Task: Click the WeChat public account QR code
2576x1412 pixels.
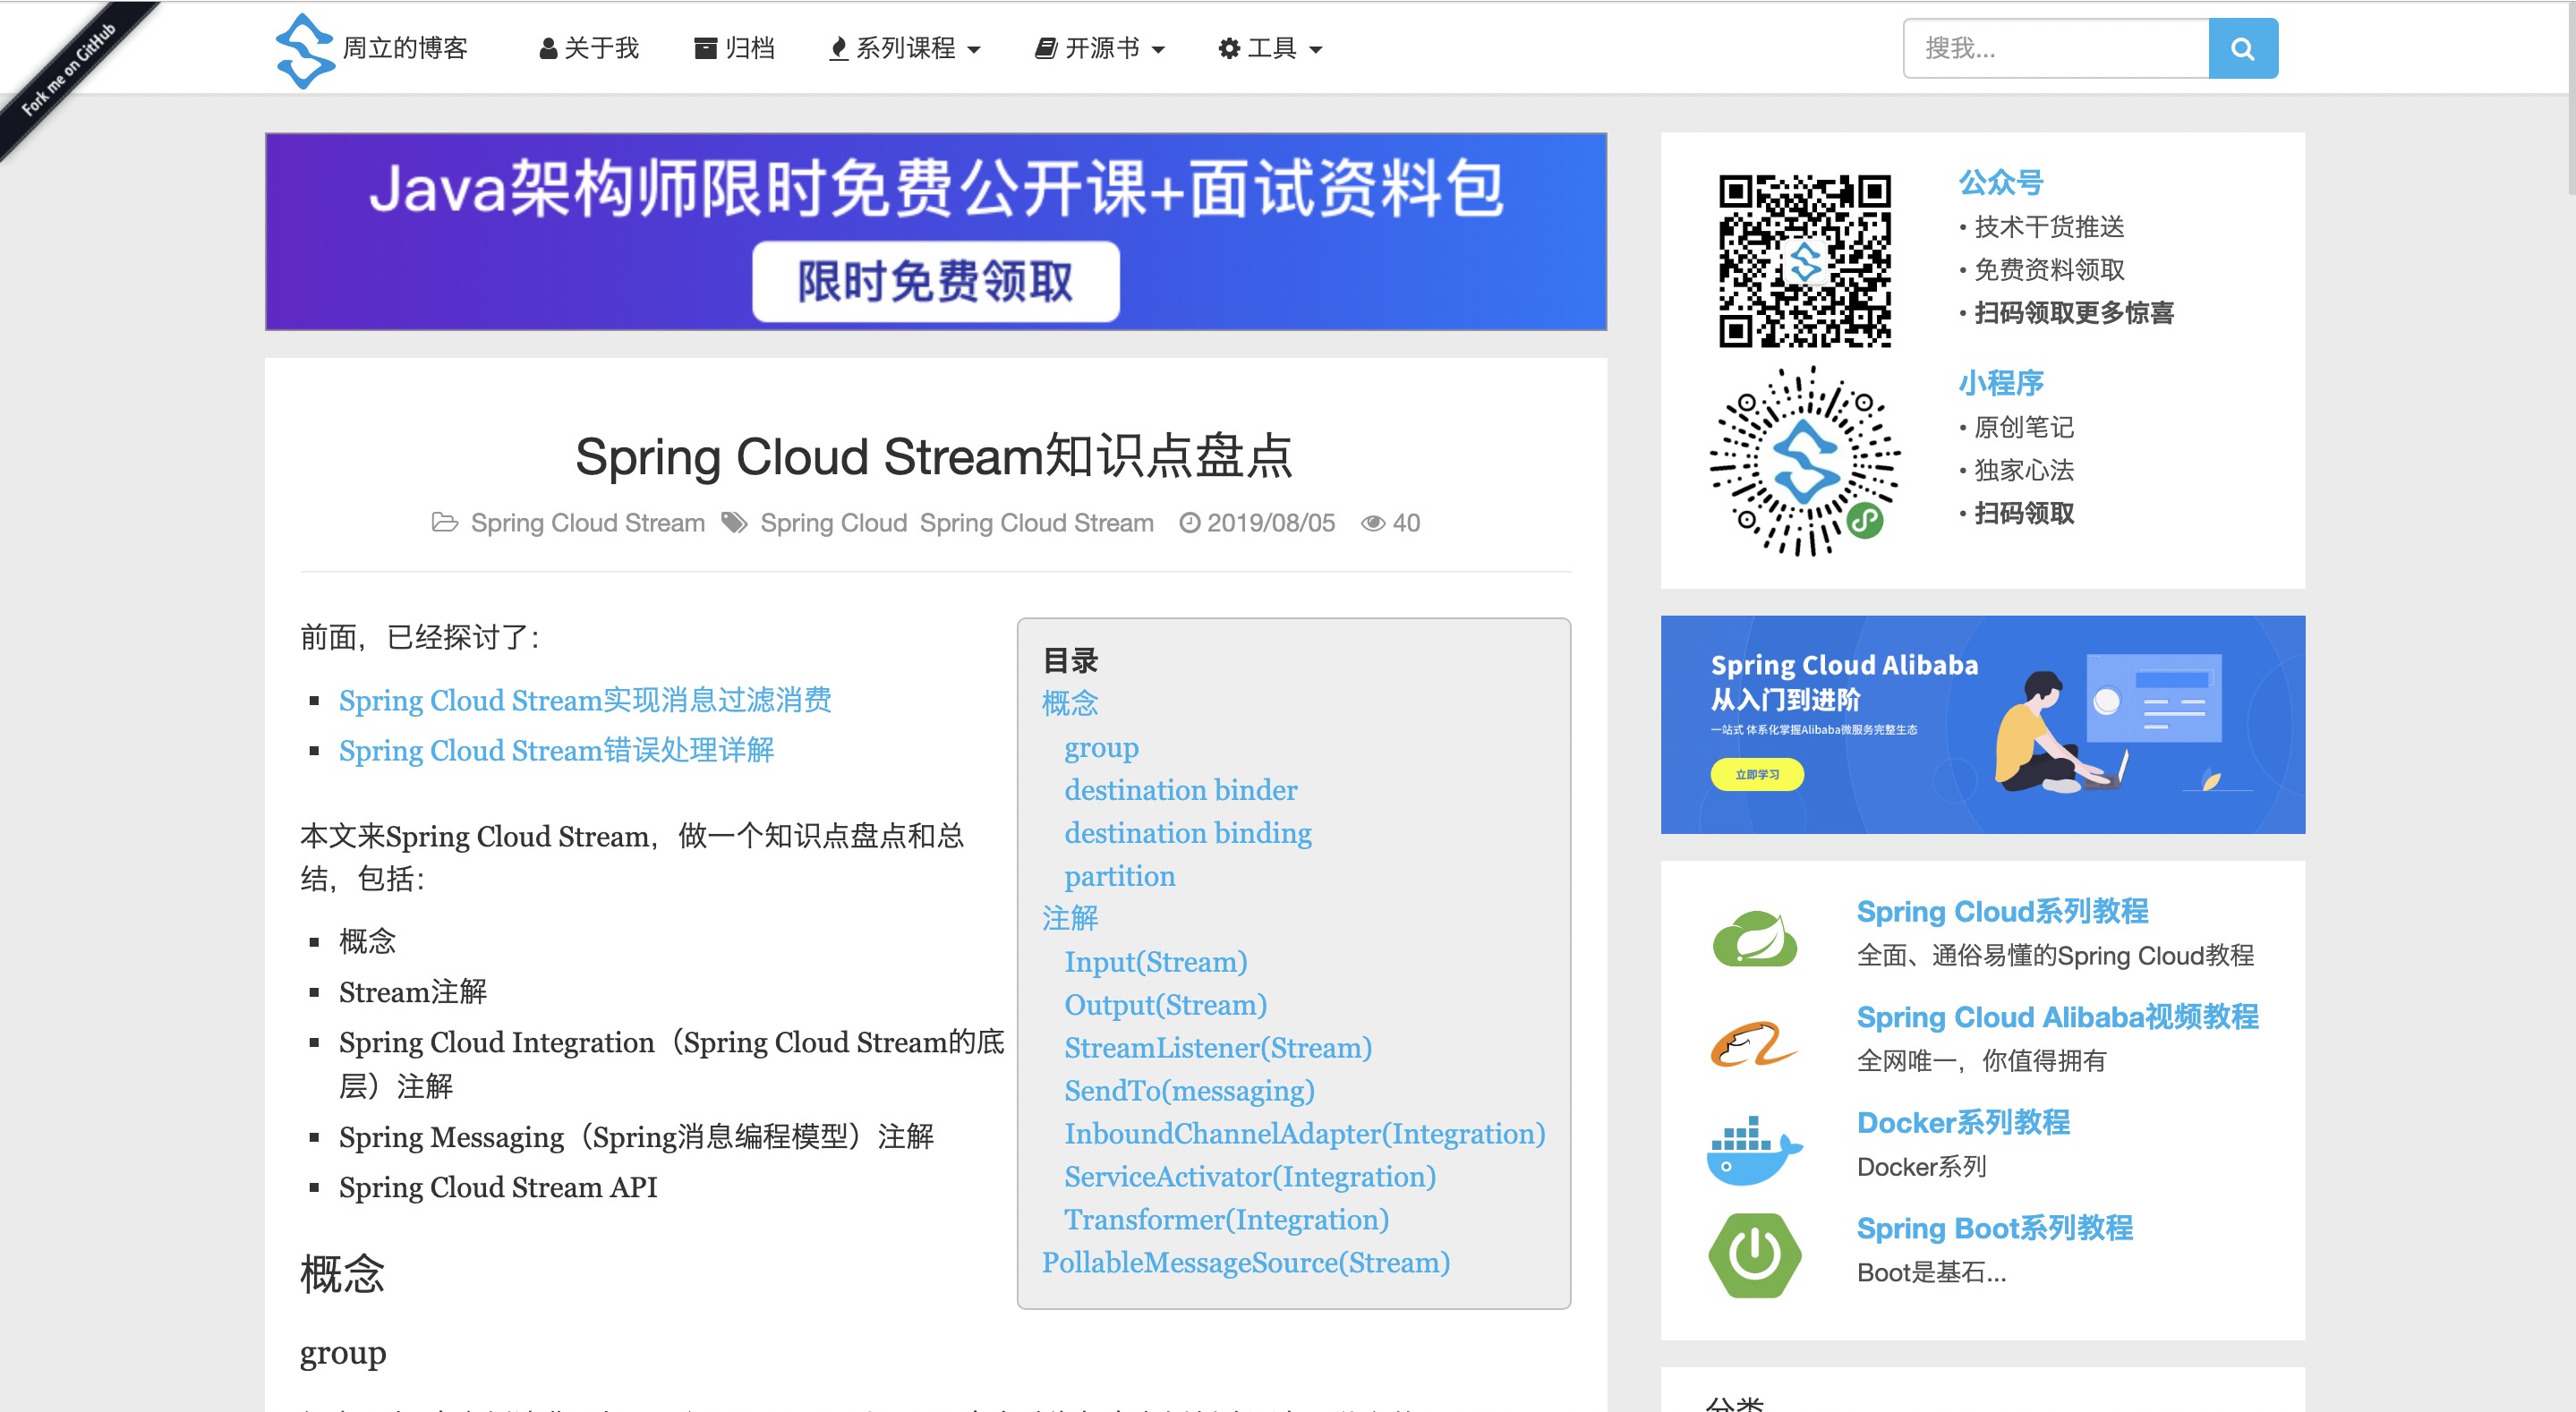Action: click(x=1804, y=262)
